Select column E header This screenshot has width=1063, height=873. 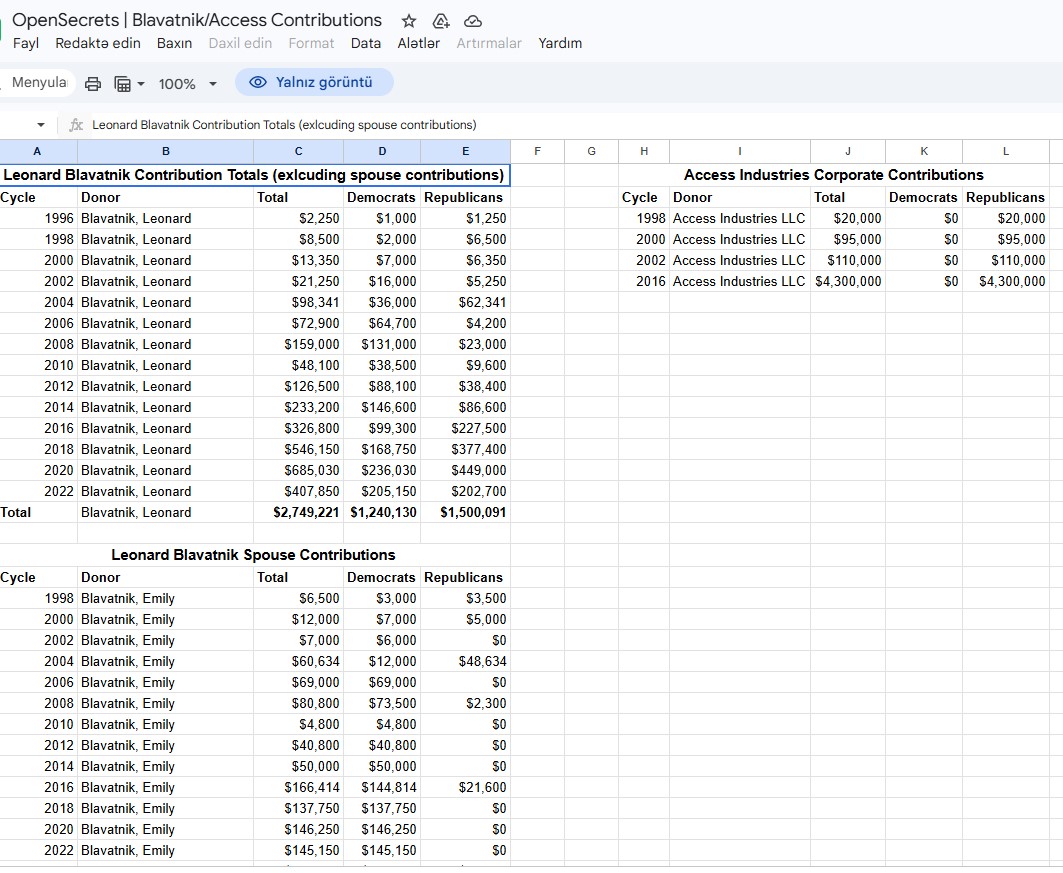(465, 151)
